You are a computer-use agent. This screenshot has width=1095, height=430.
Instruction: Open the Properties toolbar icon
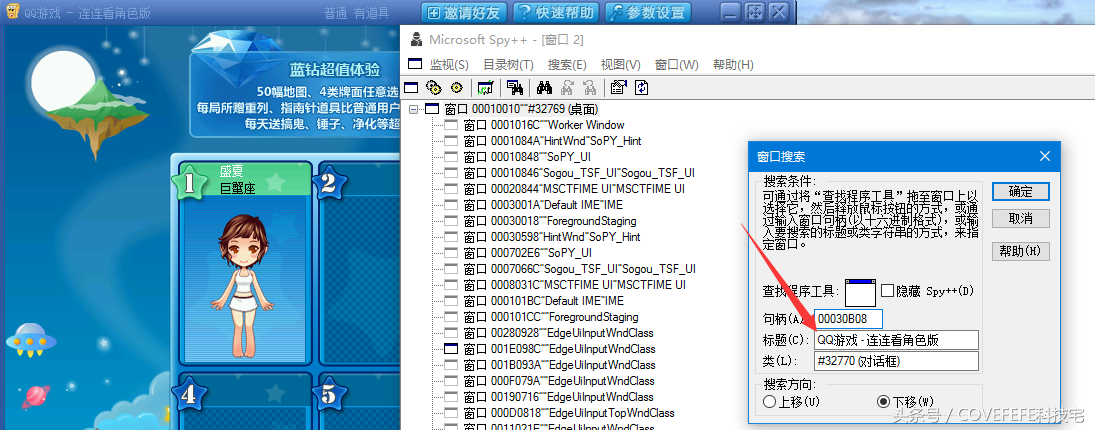[619, 87]
